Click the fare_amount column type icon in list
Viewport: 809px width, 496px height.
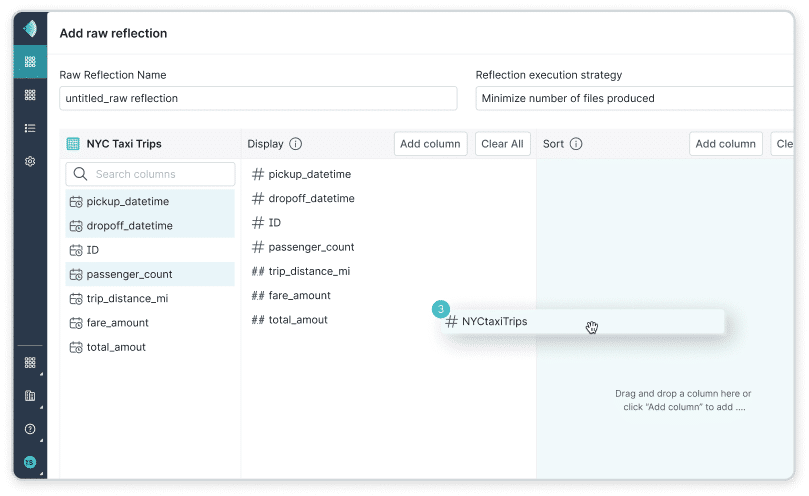point(76,323)
